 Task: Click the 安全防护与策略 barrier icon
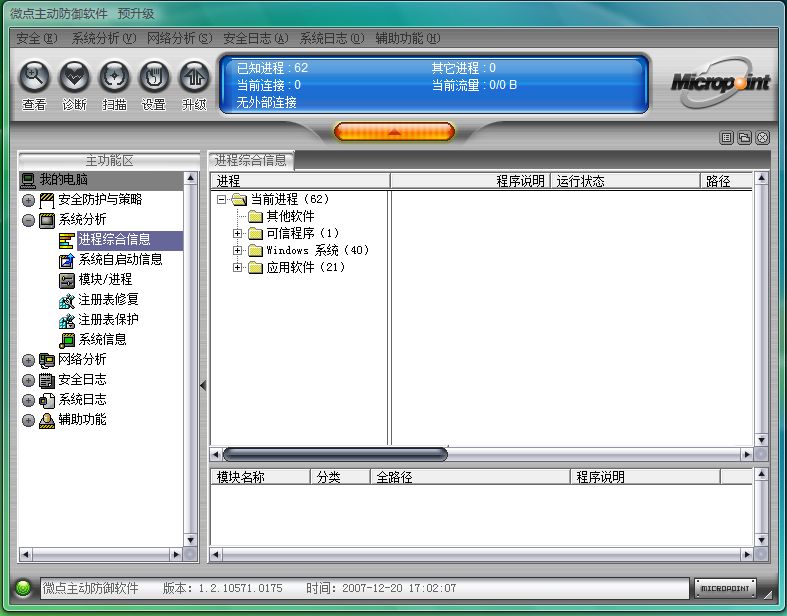point(47,200)
